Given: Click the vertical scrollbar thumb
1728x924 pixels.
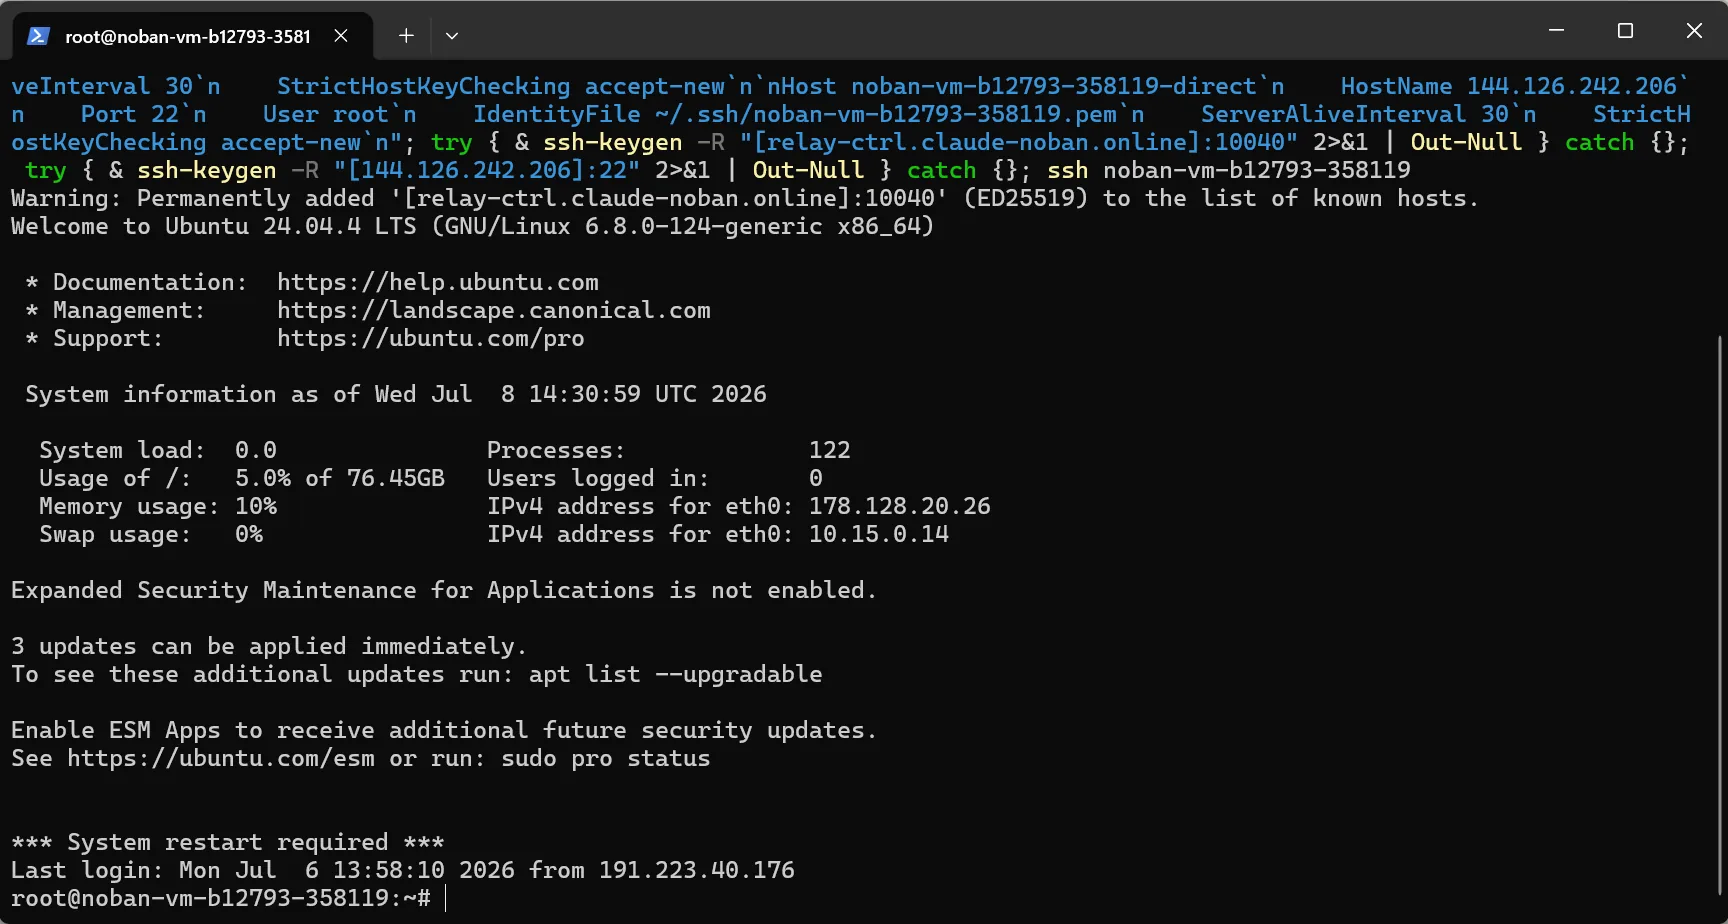Looking at the screenshot, I should [x=1720, y=615].
